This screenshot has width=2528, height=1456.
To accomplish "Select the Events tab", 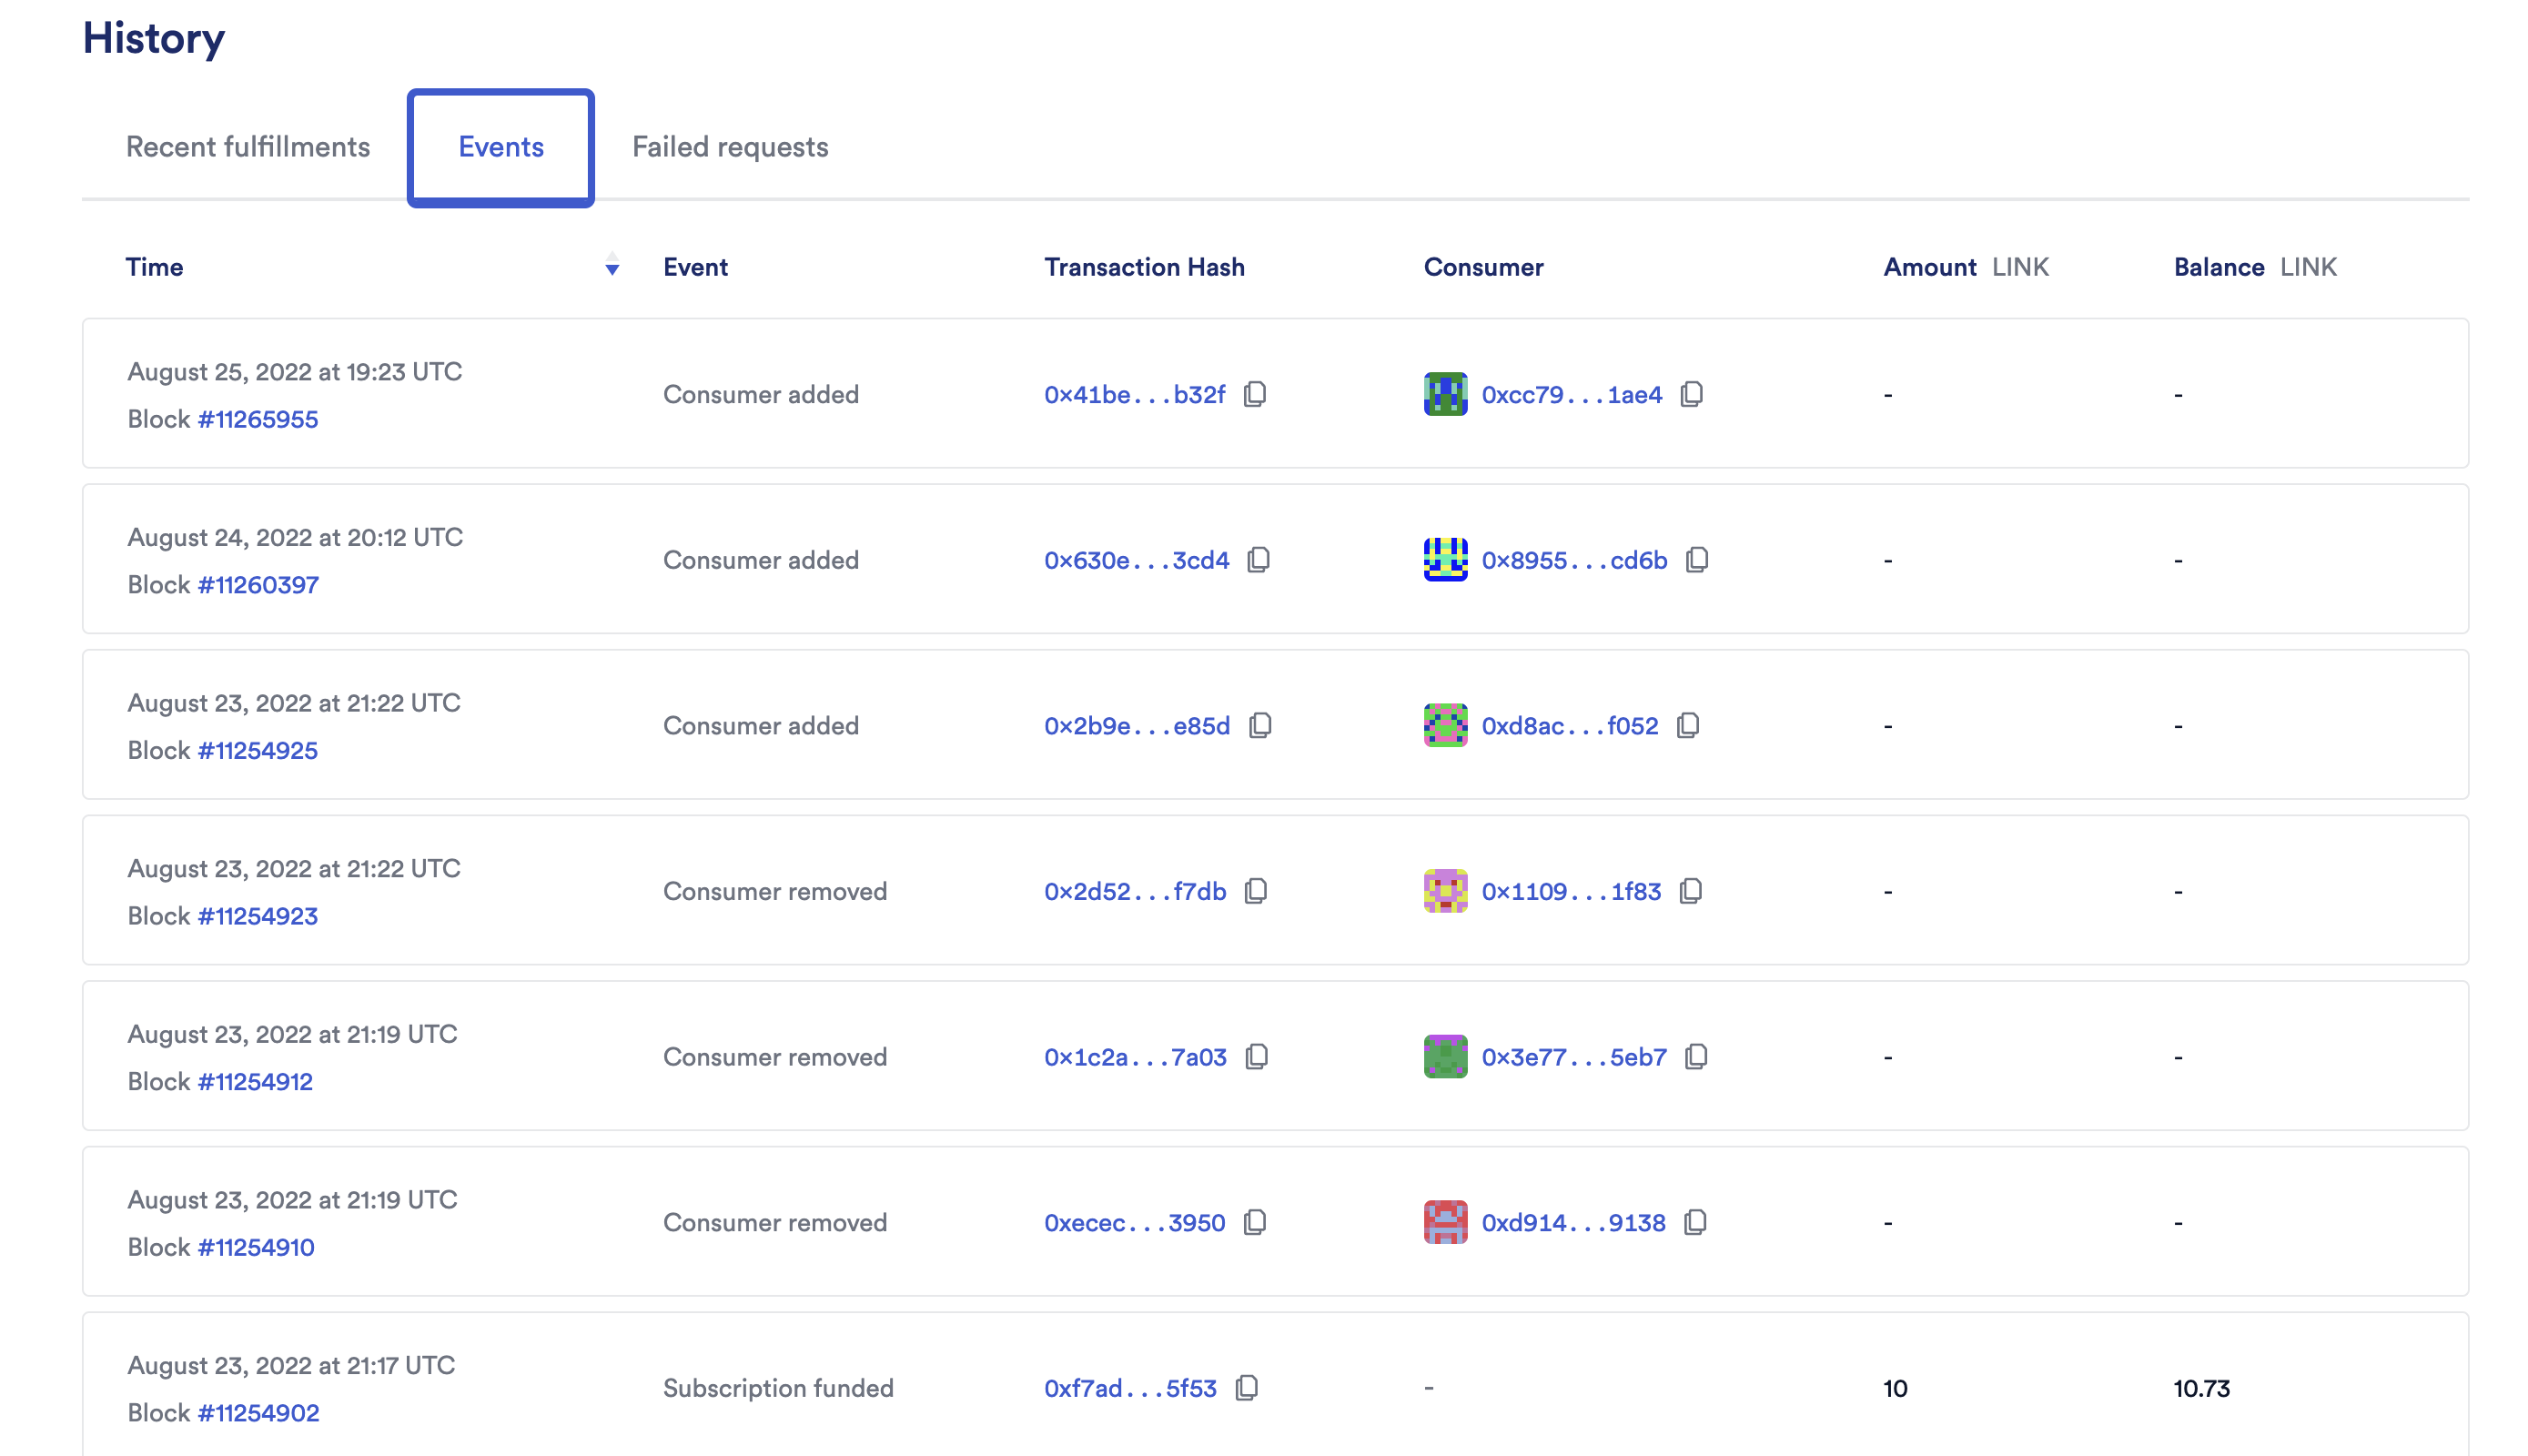I will tap(500, 146).
